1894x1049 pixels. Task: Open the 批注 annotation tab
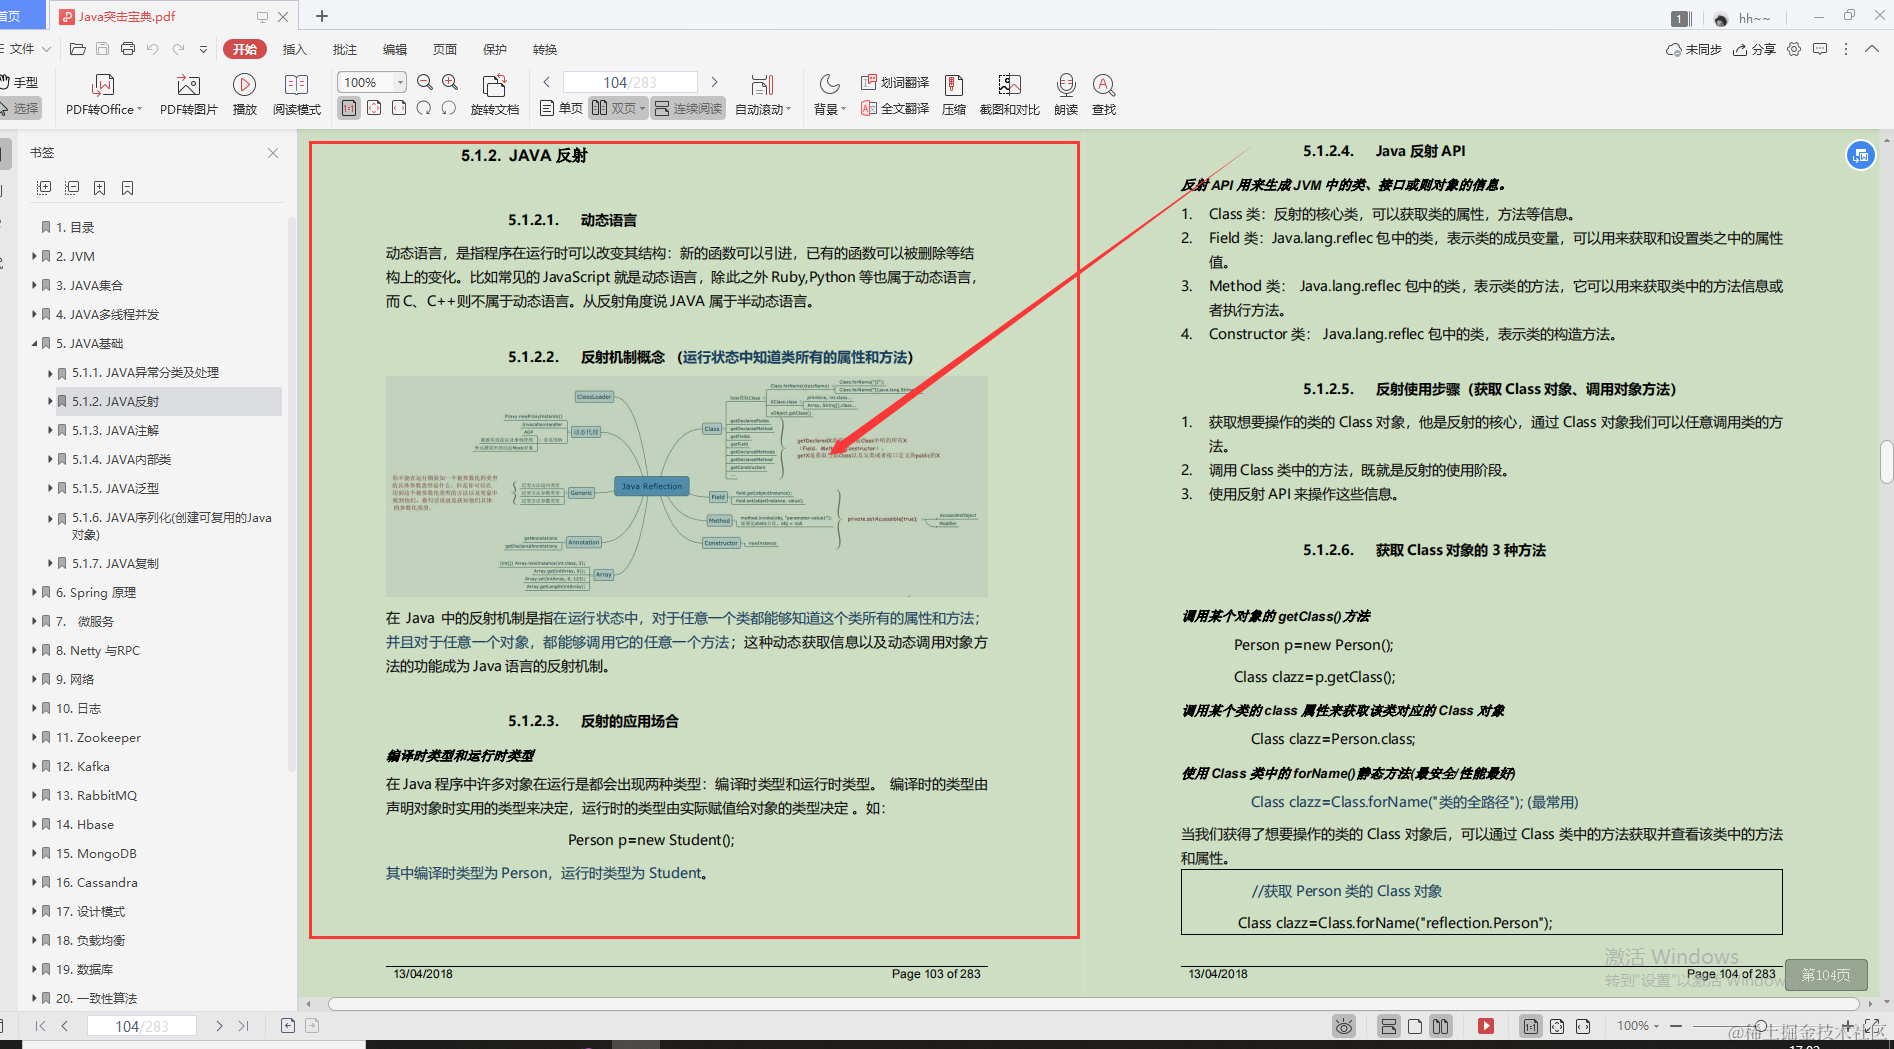coord(344,49)
